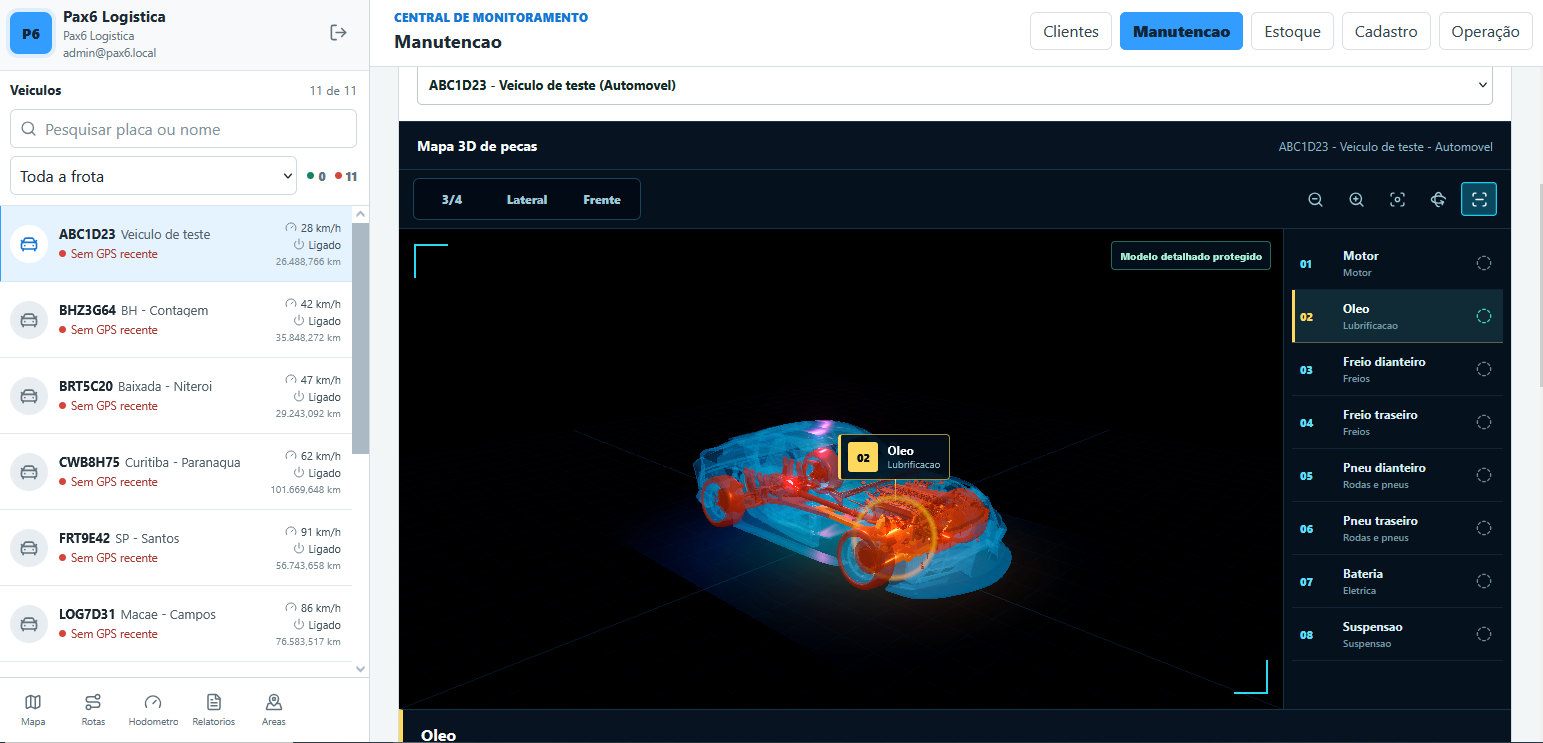Screen dimensions: 1543x743
Task: Toggle auto-rotate of the 3D model
Action: (x=1438, y=199)
